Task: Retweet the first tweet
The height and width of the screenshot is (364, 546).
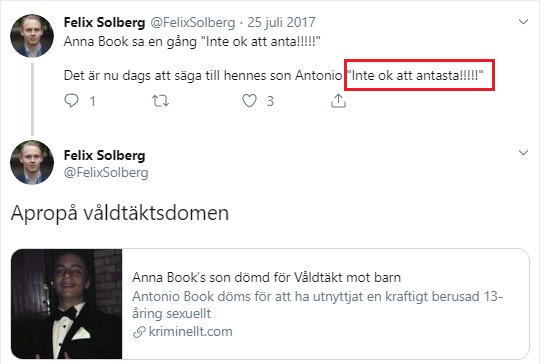Action: pos(161,101)
